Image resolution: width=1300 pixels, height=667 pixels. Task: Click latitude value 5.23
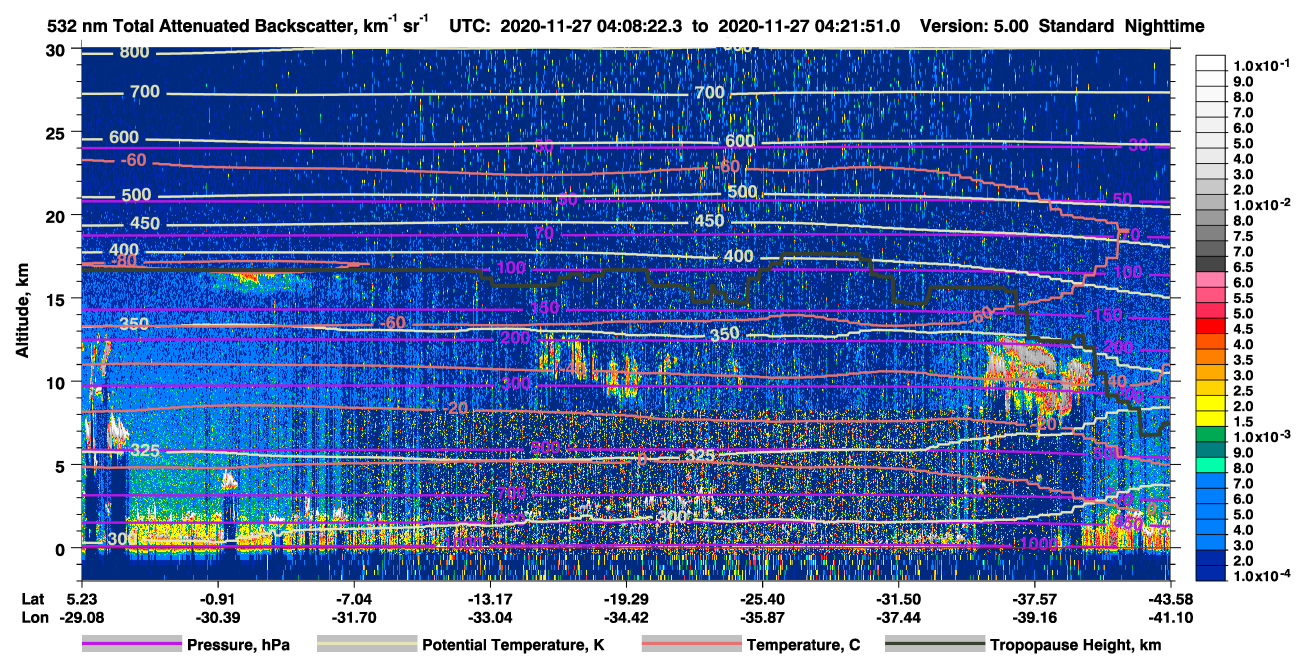point(81,599)
